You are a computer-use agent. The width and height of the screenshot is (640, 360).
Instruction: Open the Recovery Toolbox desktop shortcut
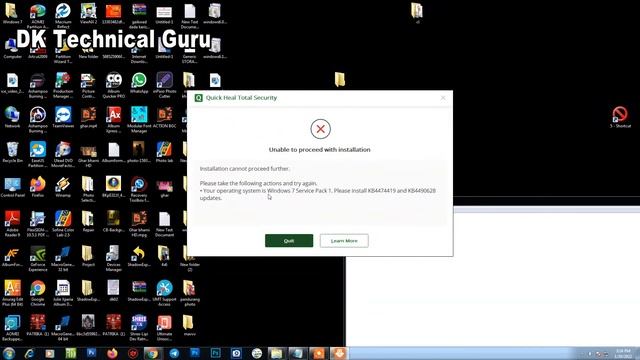[139, 189]
